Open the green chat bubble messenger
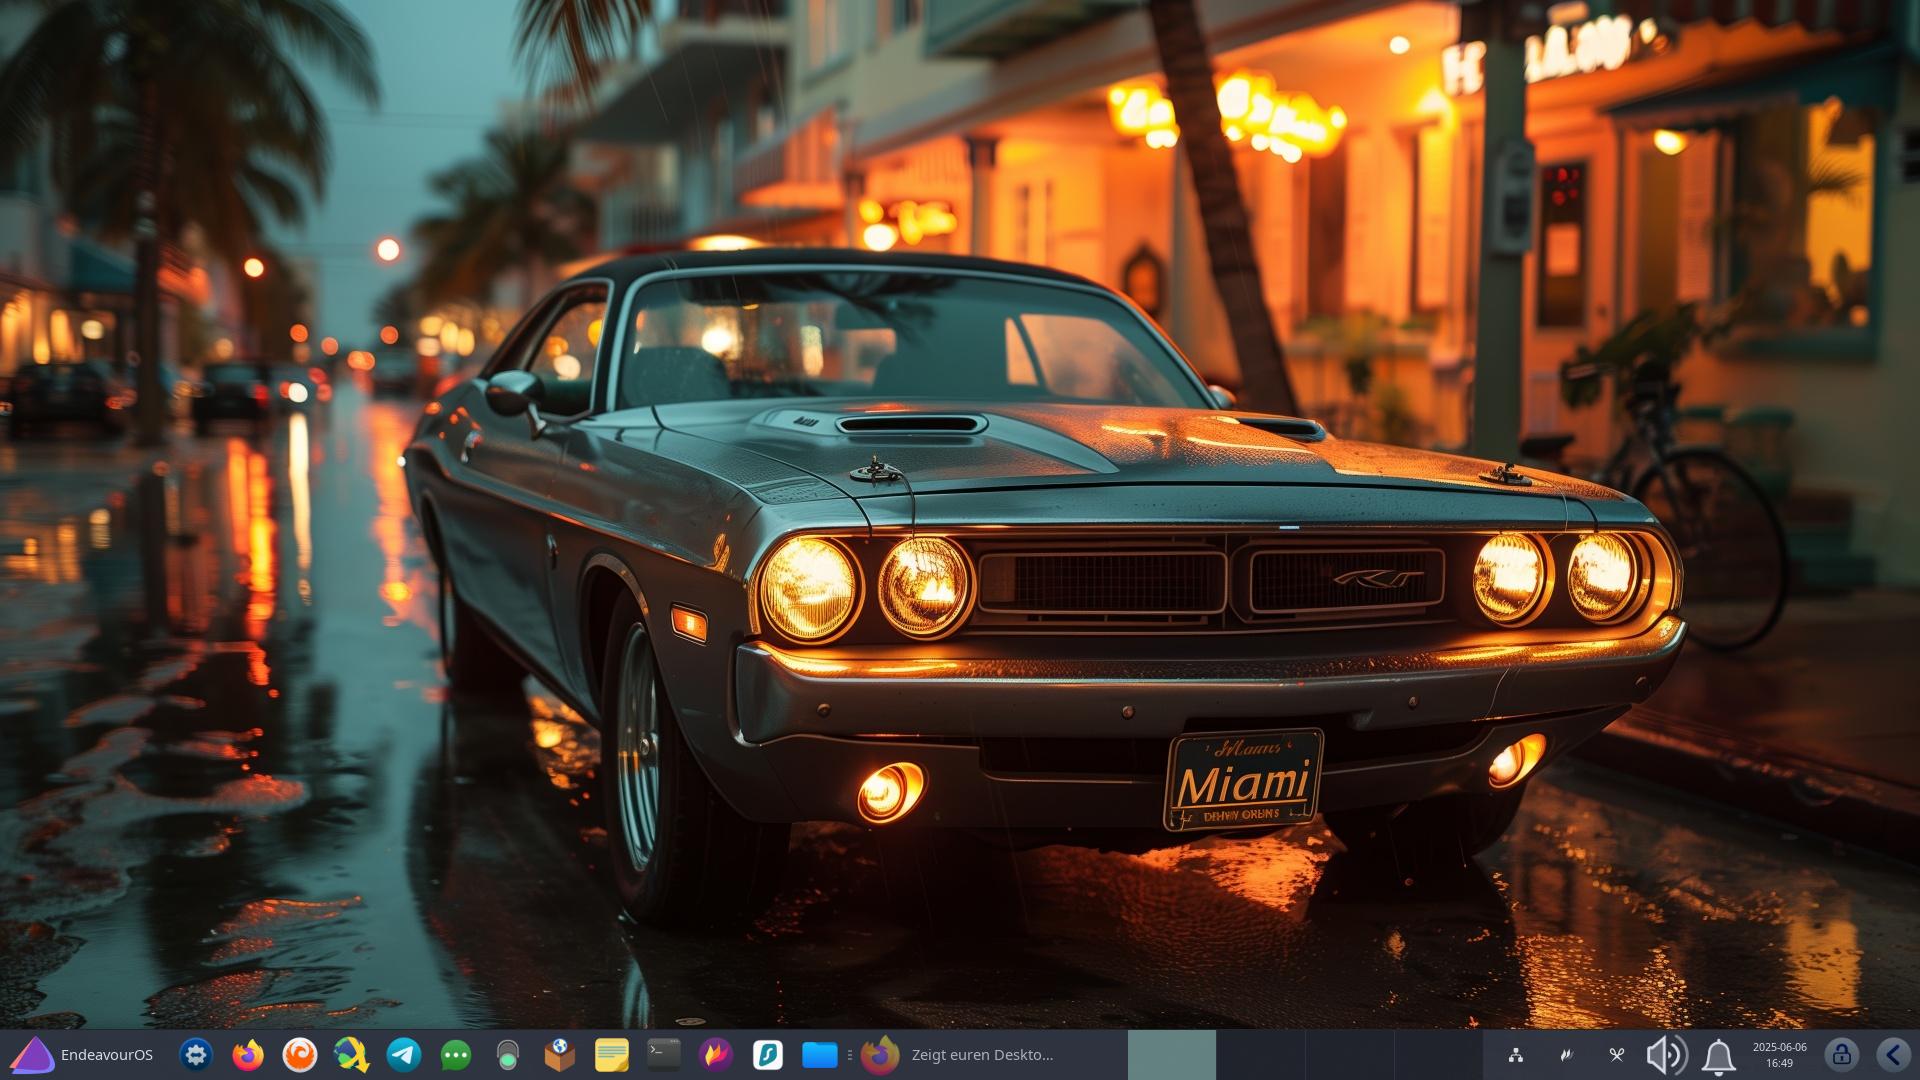 456,1055
